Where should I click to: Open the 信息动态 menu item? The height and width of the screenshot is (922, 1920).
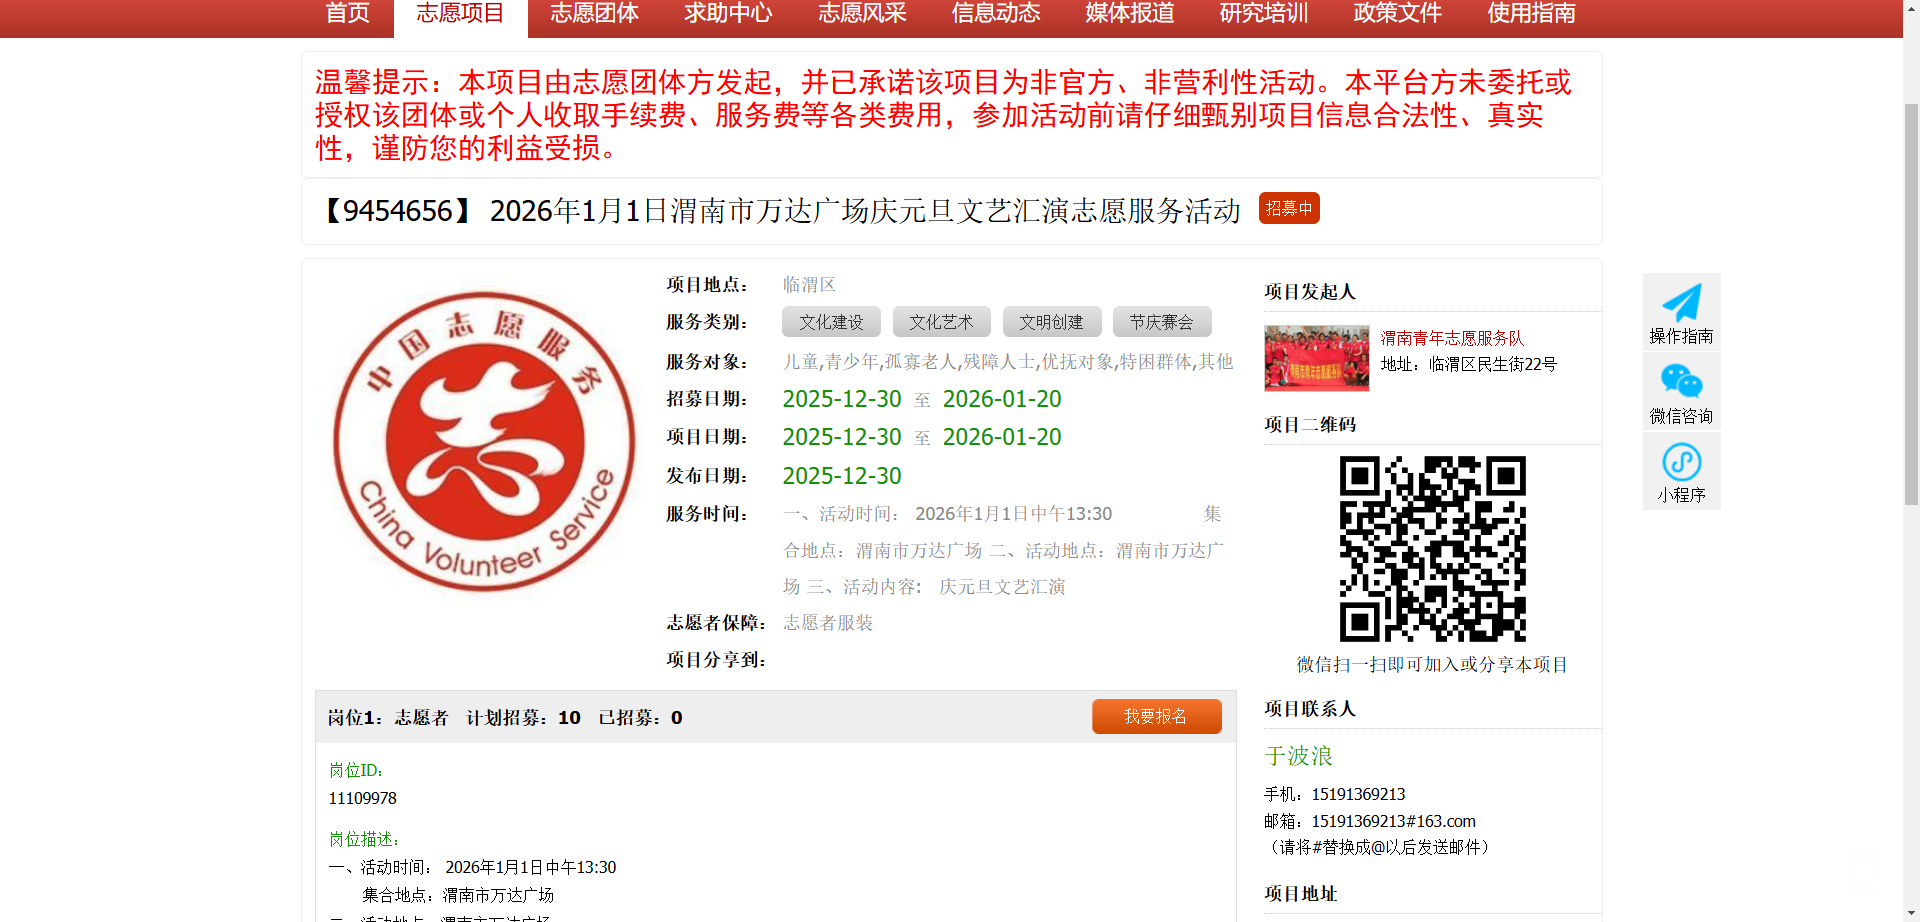996,14
